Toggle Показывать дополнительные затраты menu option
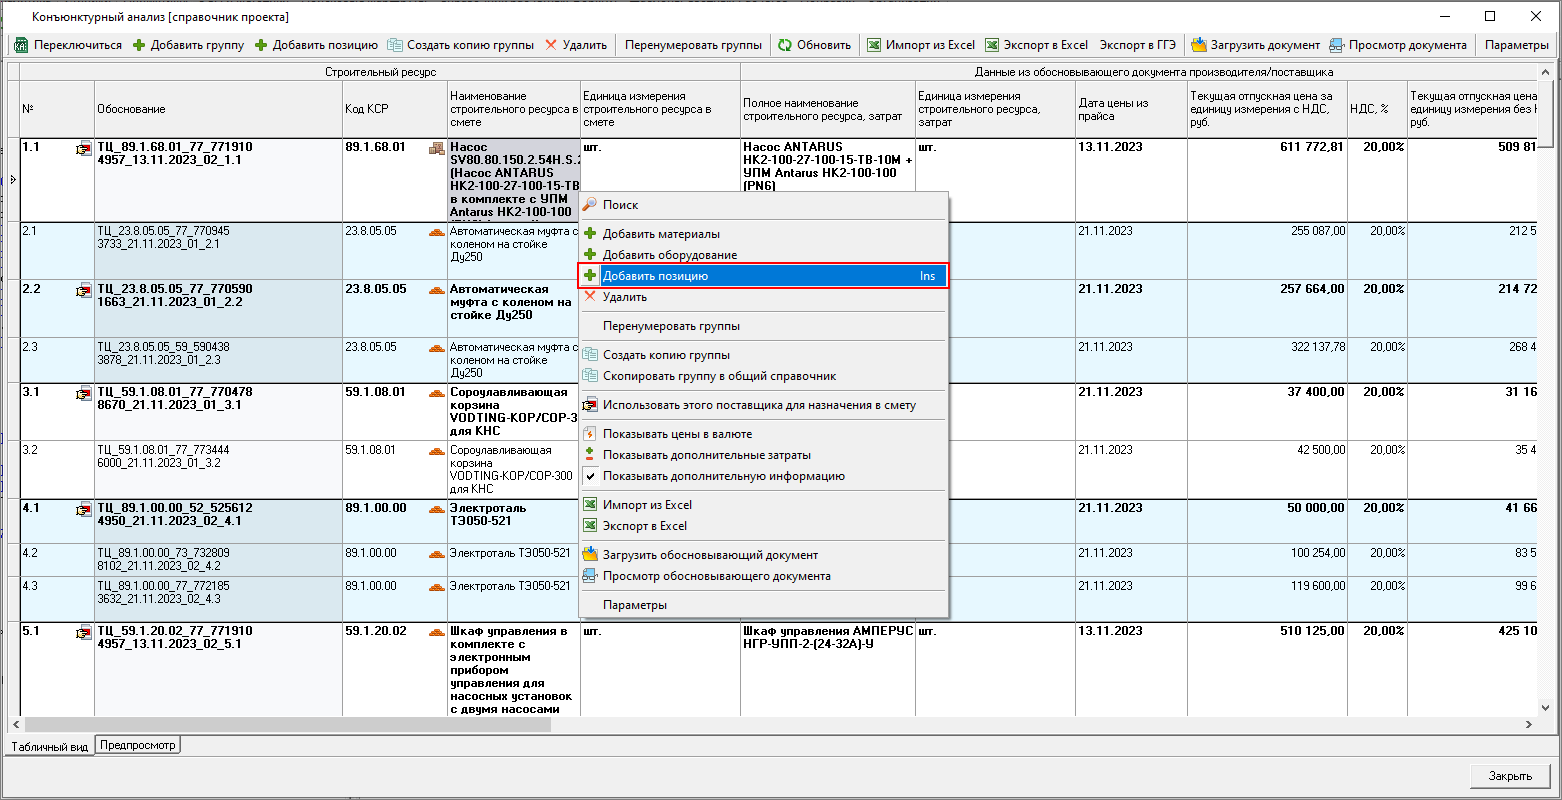This screenshot has height=800, width=1562. pos(706,455)
